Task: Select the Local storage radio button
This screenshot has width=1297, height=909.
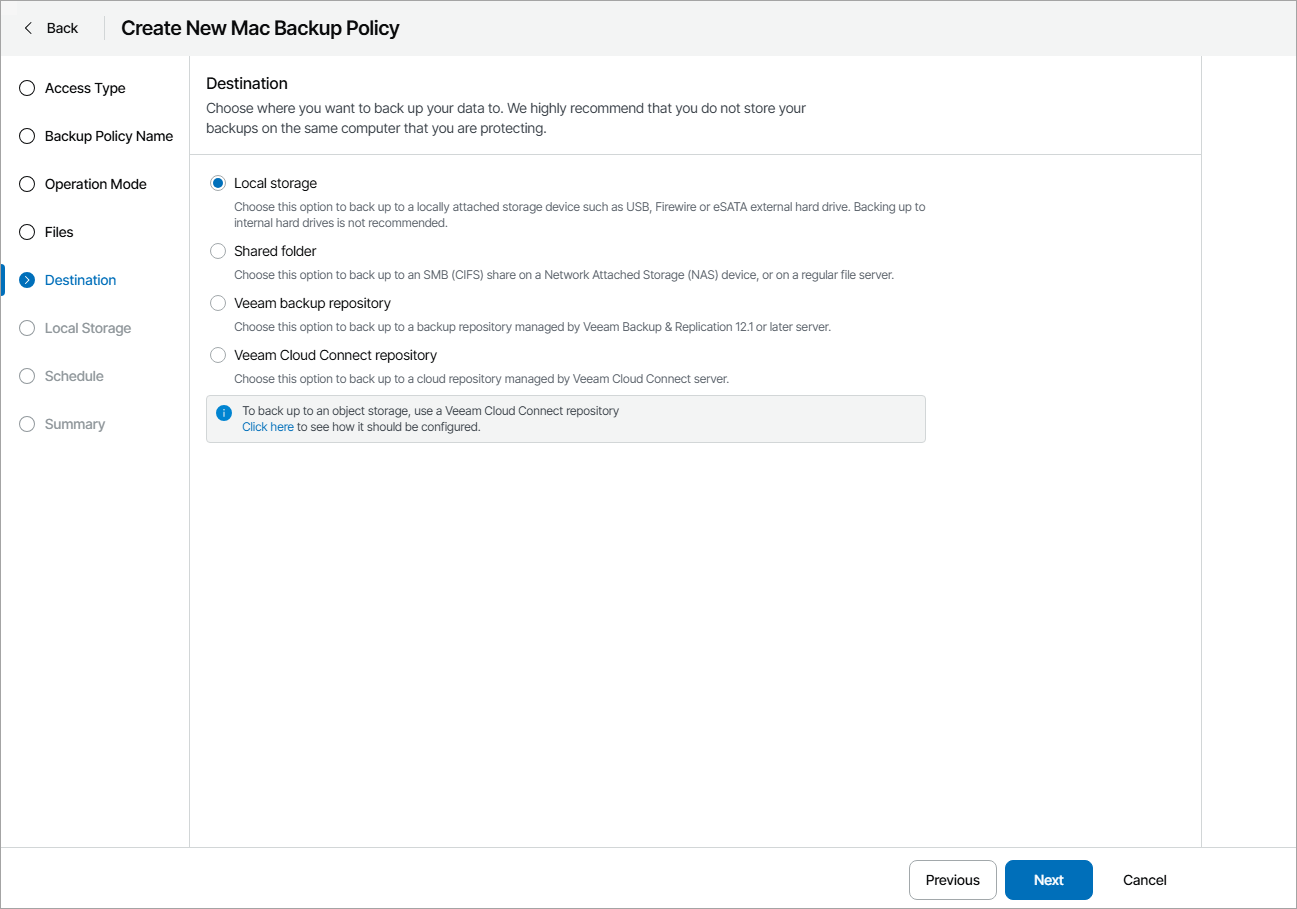Action: (x=218, y=182)
